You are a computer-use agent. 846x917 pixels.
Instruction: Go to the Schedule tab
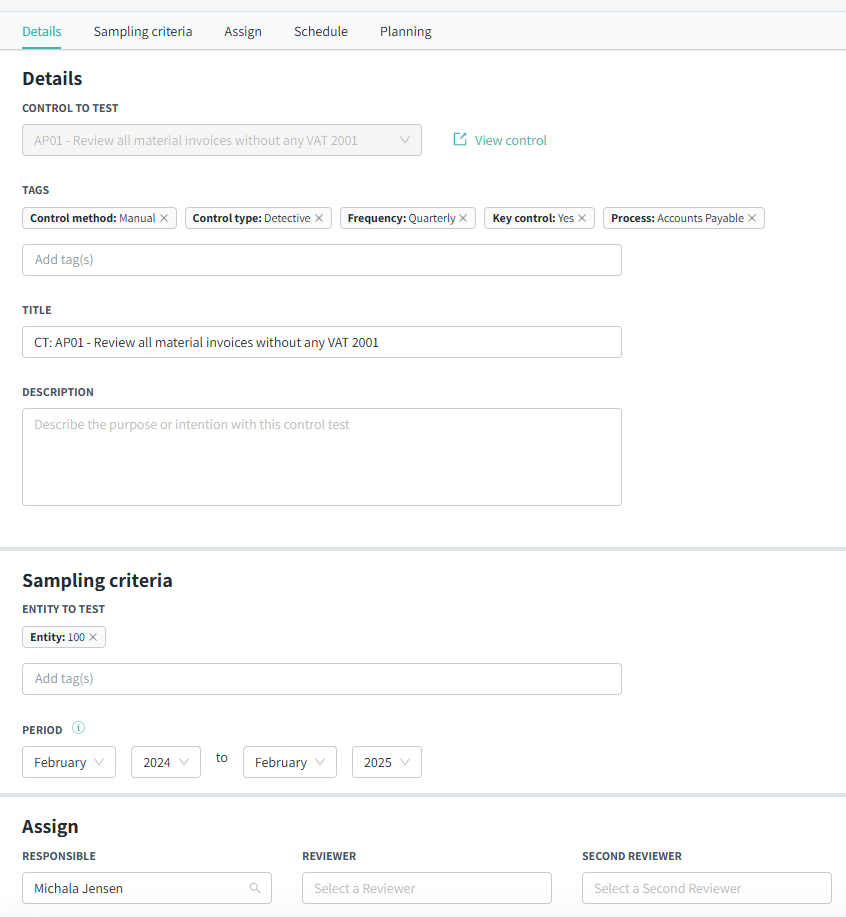pos(321,31)
